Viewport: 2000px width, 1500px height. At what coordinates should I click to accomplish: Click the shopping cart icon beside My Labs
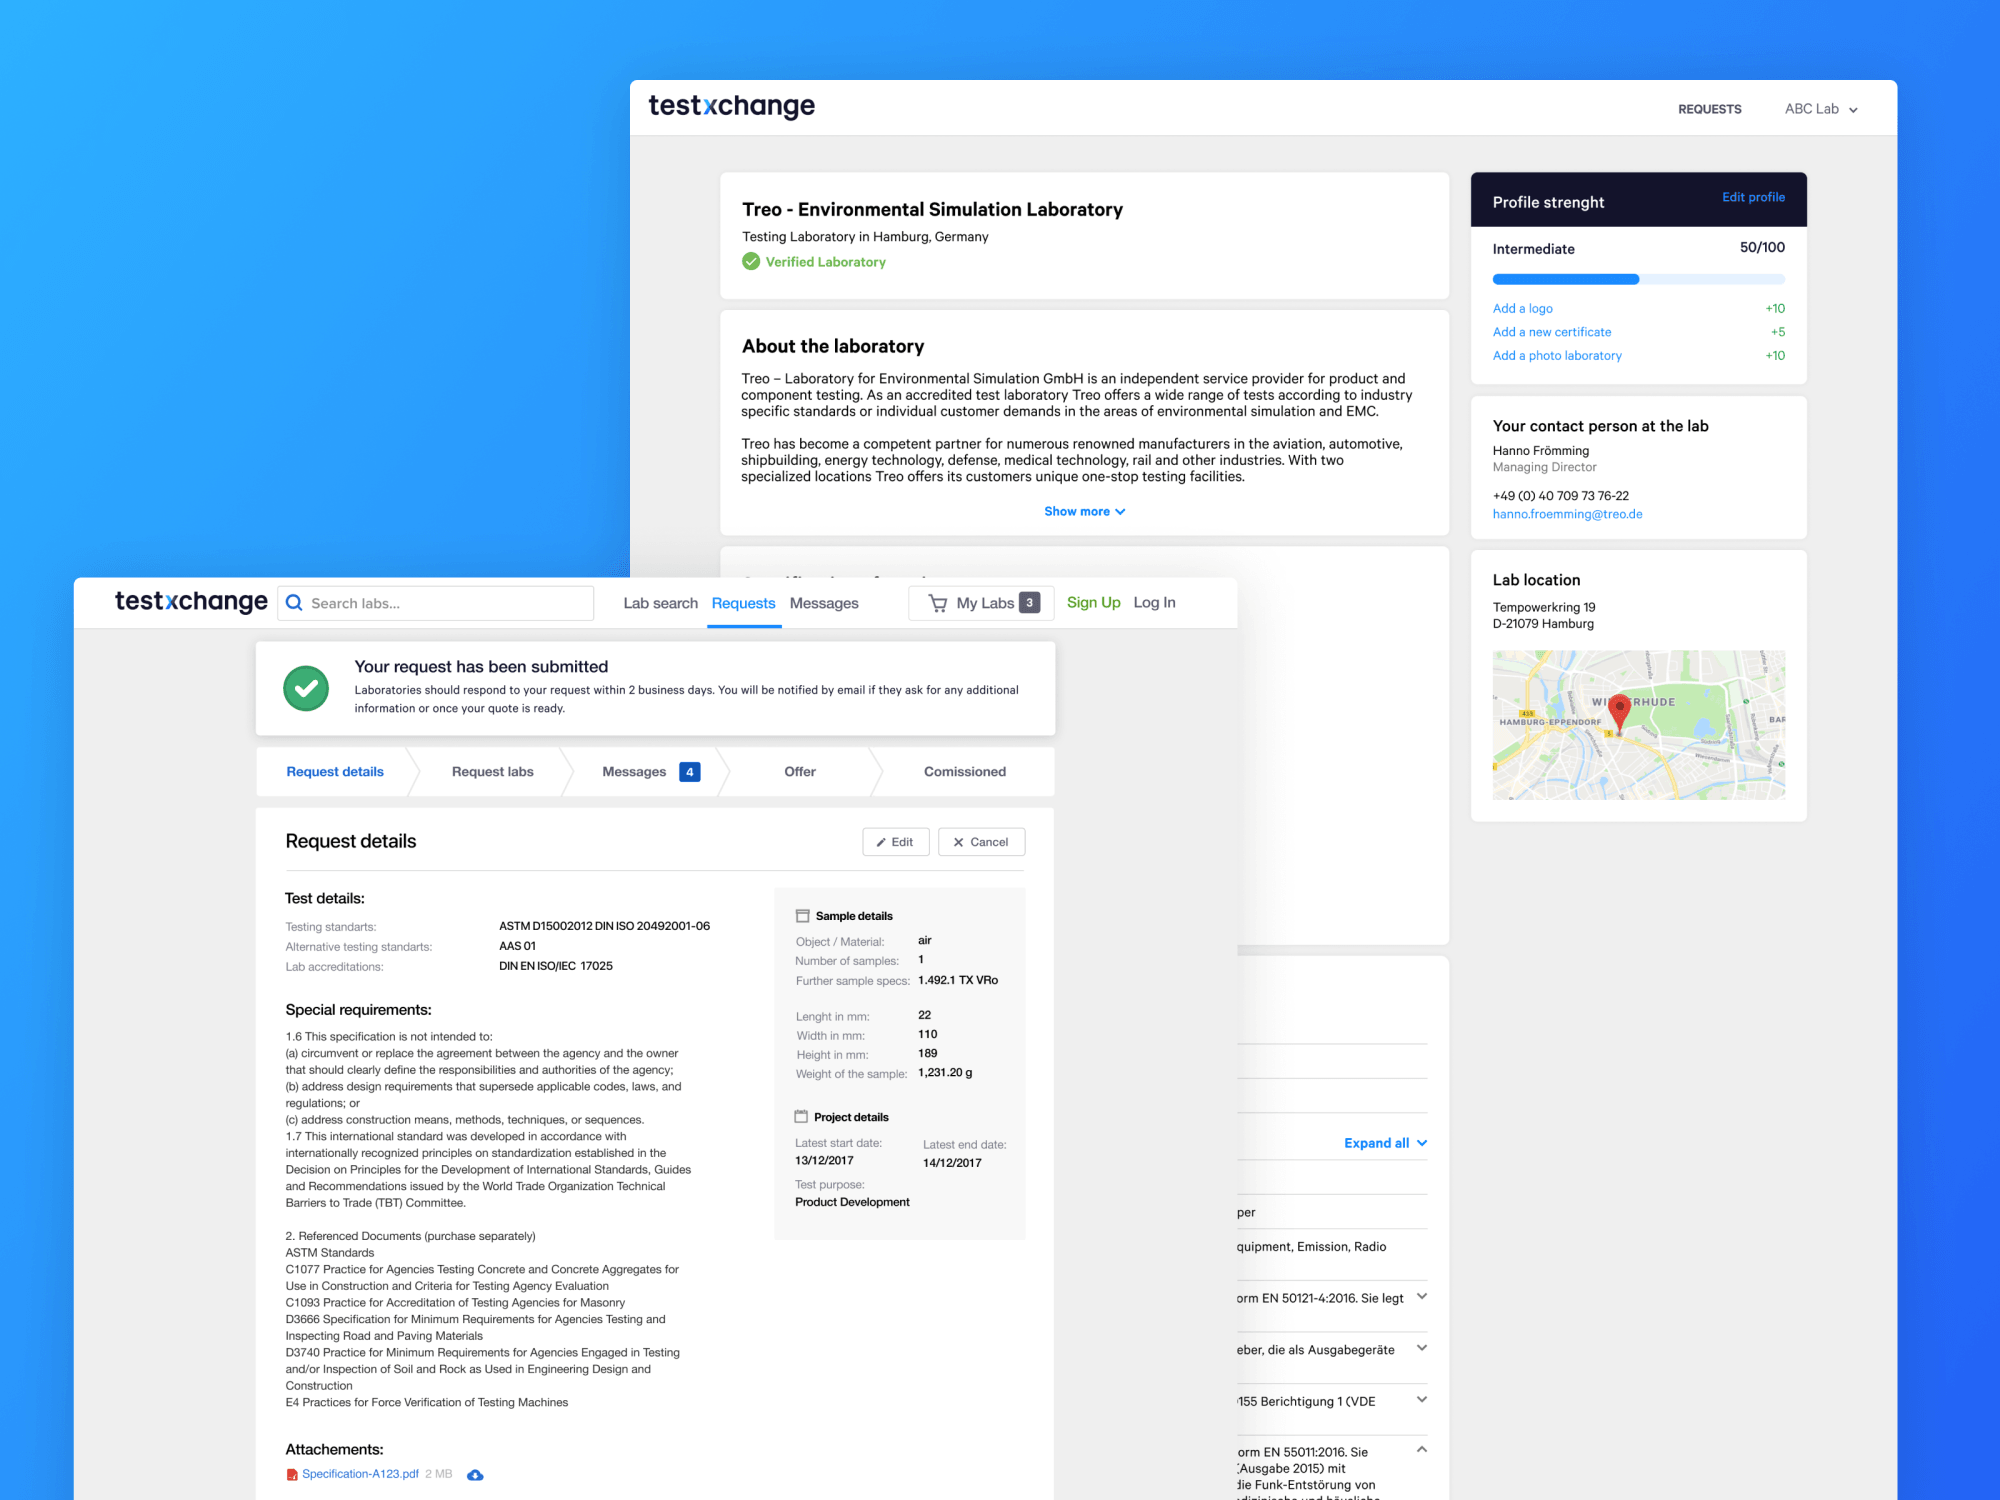[937, 603]
